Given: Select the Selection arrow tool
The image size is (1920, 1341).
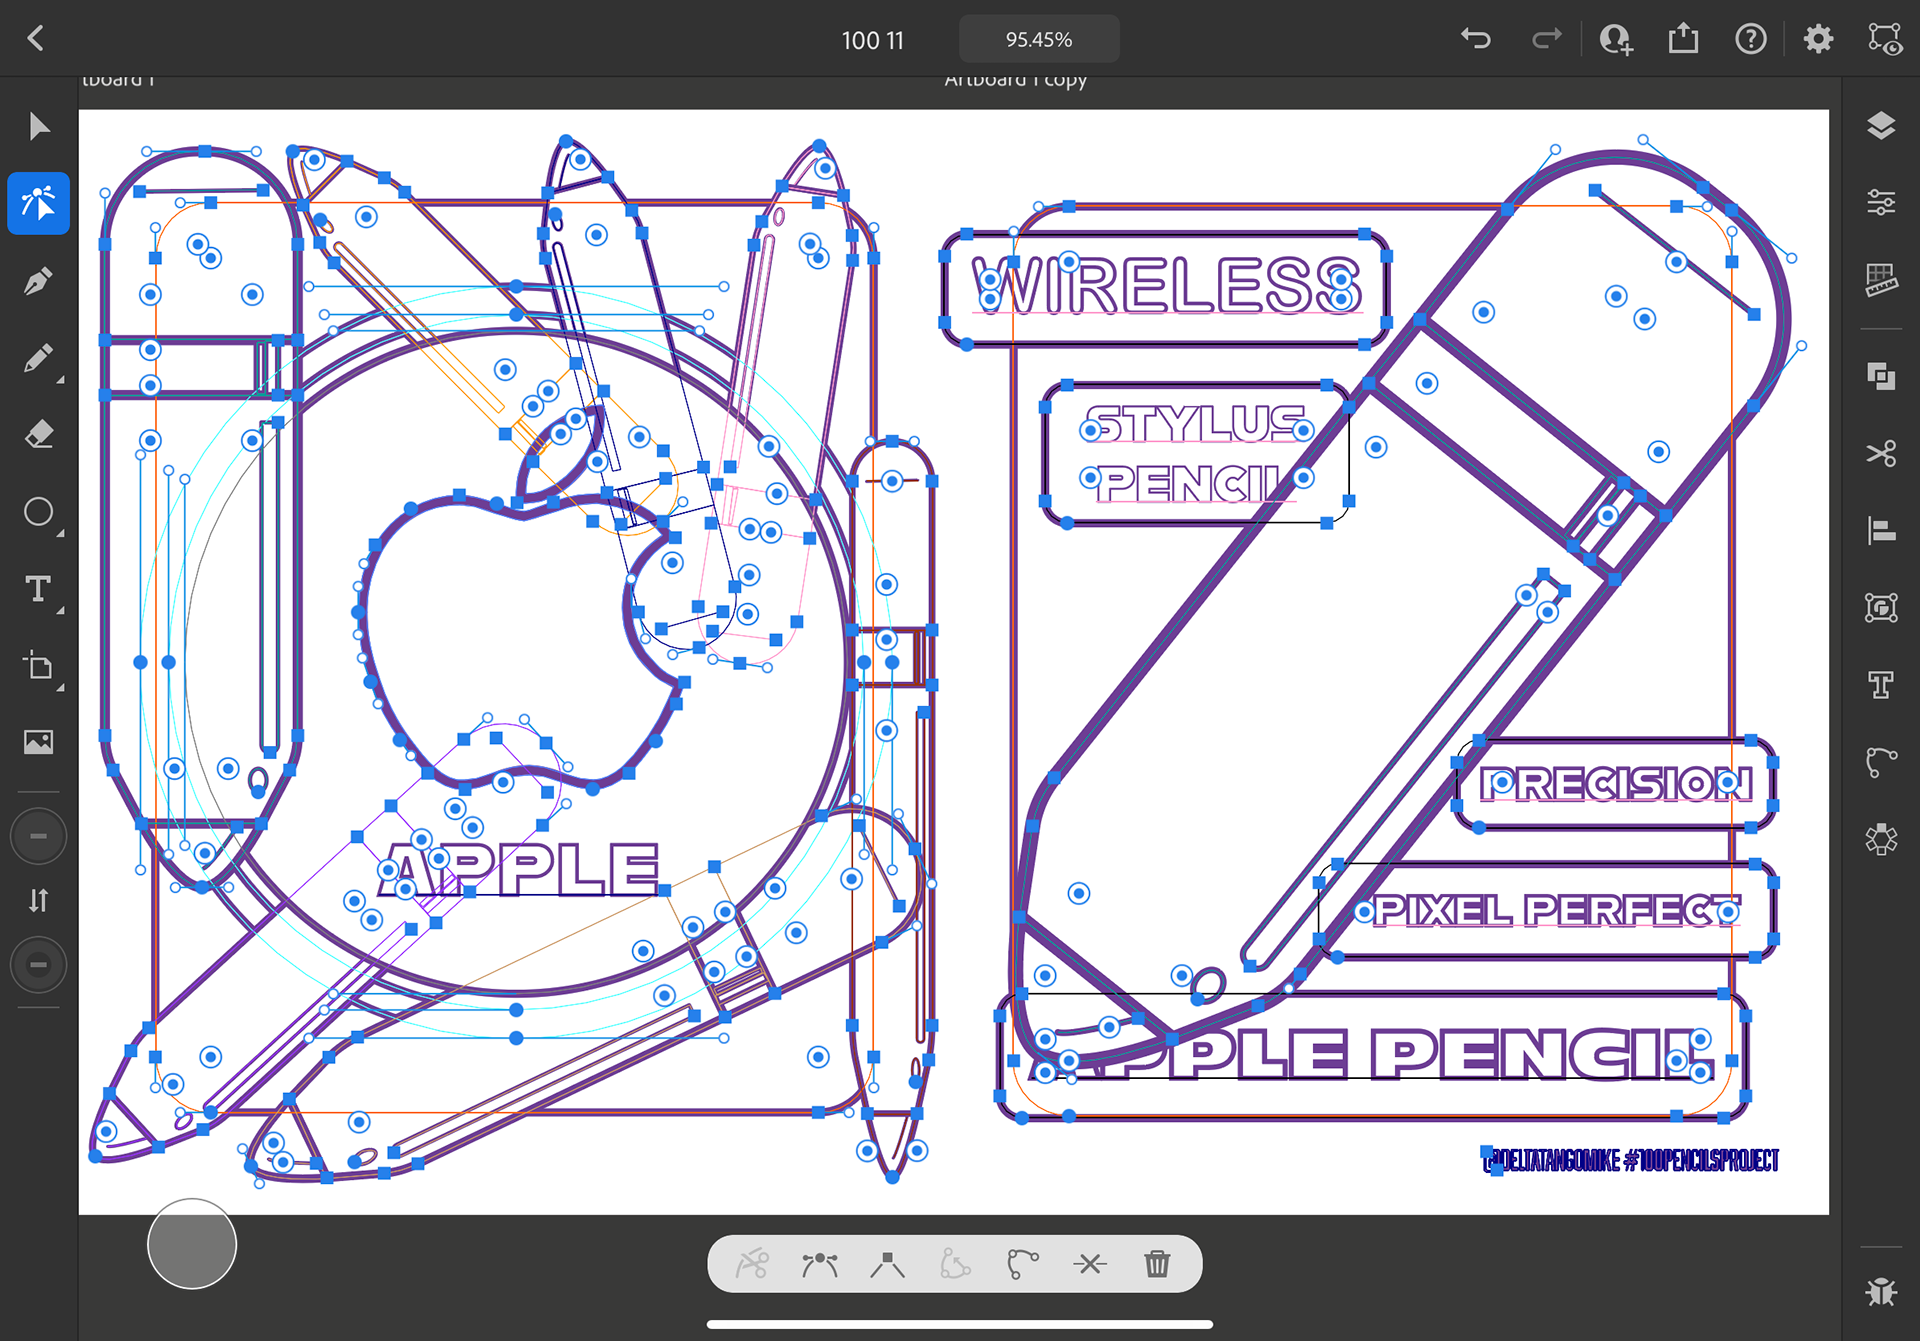Looking at the screenshot, I should click(x=38, y=127).
